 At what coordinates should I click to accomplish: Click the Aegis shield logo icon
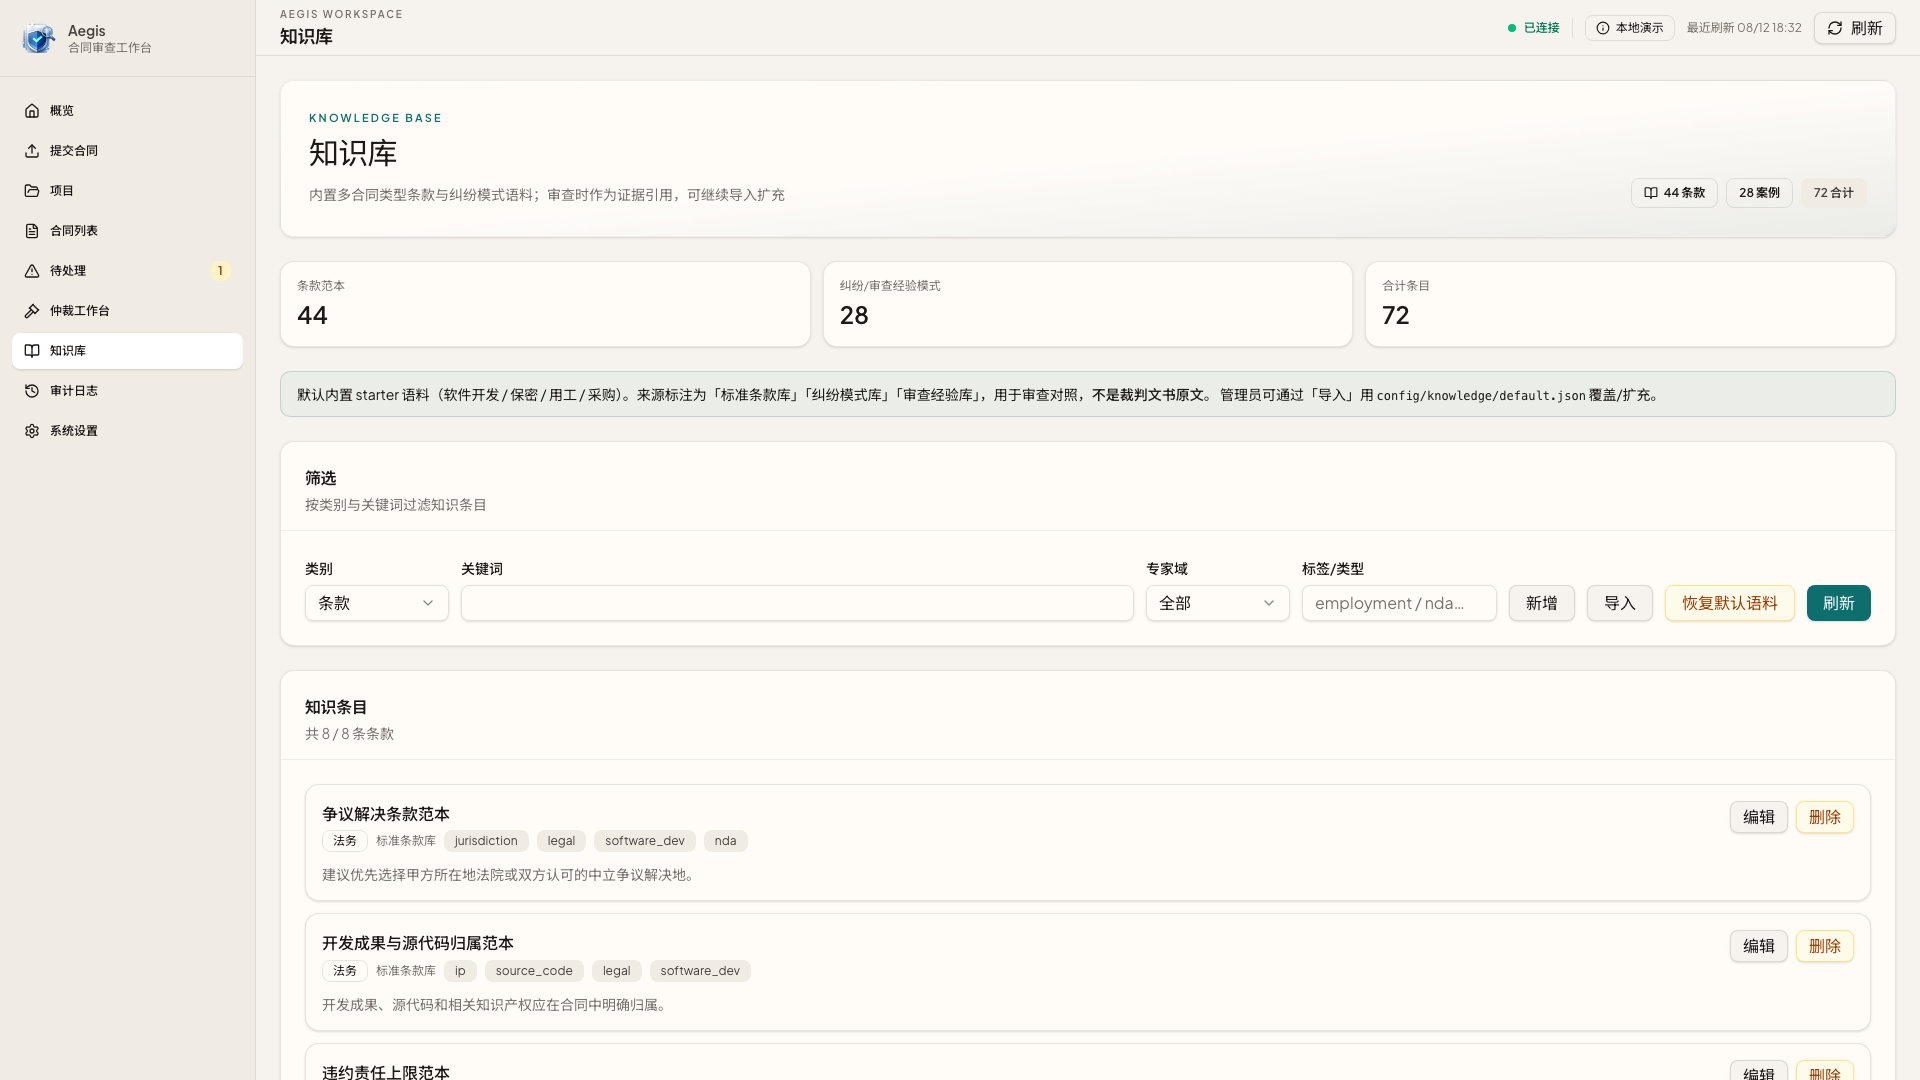tap(38, 38)
